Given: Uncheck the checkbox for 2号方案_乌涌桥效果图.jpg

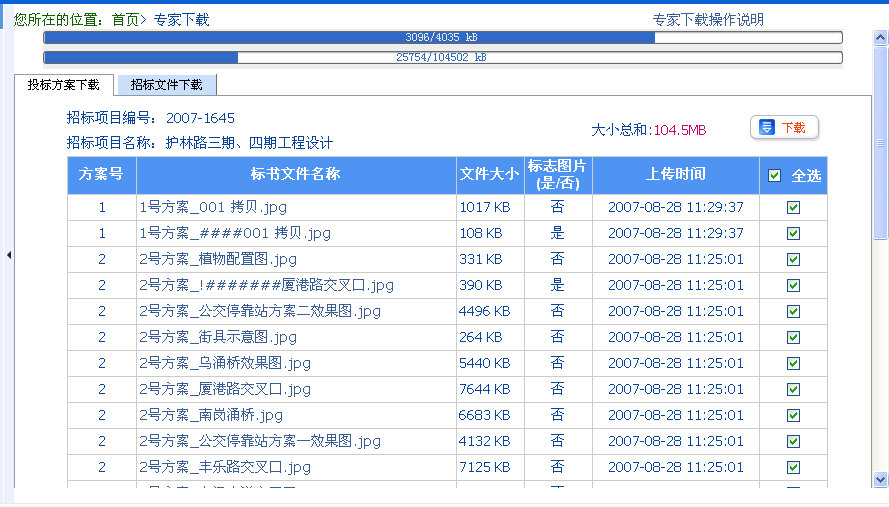Looking at the screenshot, I should pyautogui.click(x=793, y=364).
